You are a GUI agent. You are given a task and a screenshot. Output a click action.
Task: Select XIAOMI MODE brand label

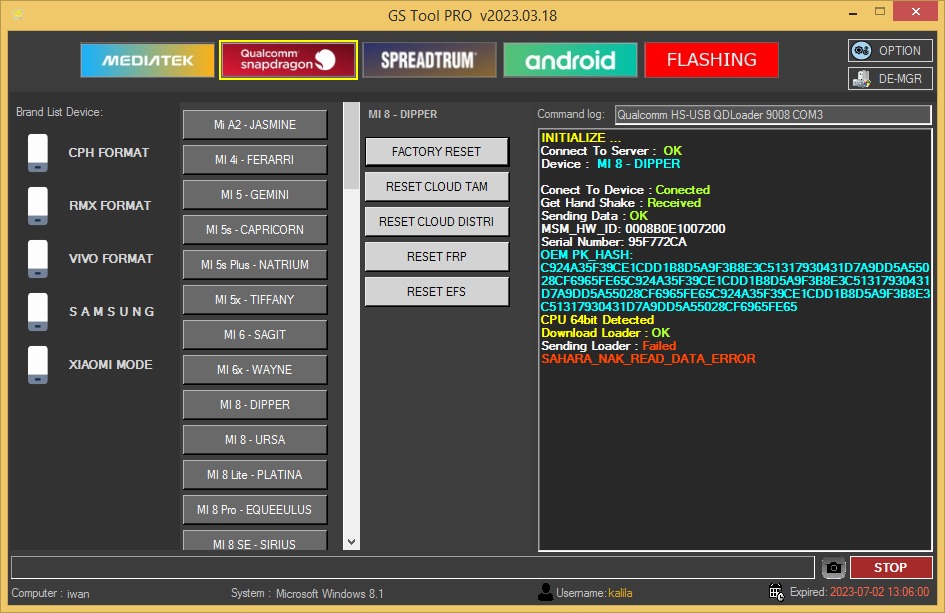click(110, 365)
